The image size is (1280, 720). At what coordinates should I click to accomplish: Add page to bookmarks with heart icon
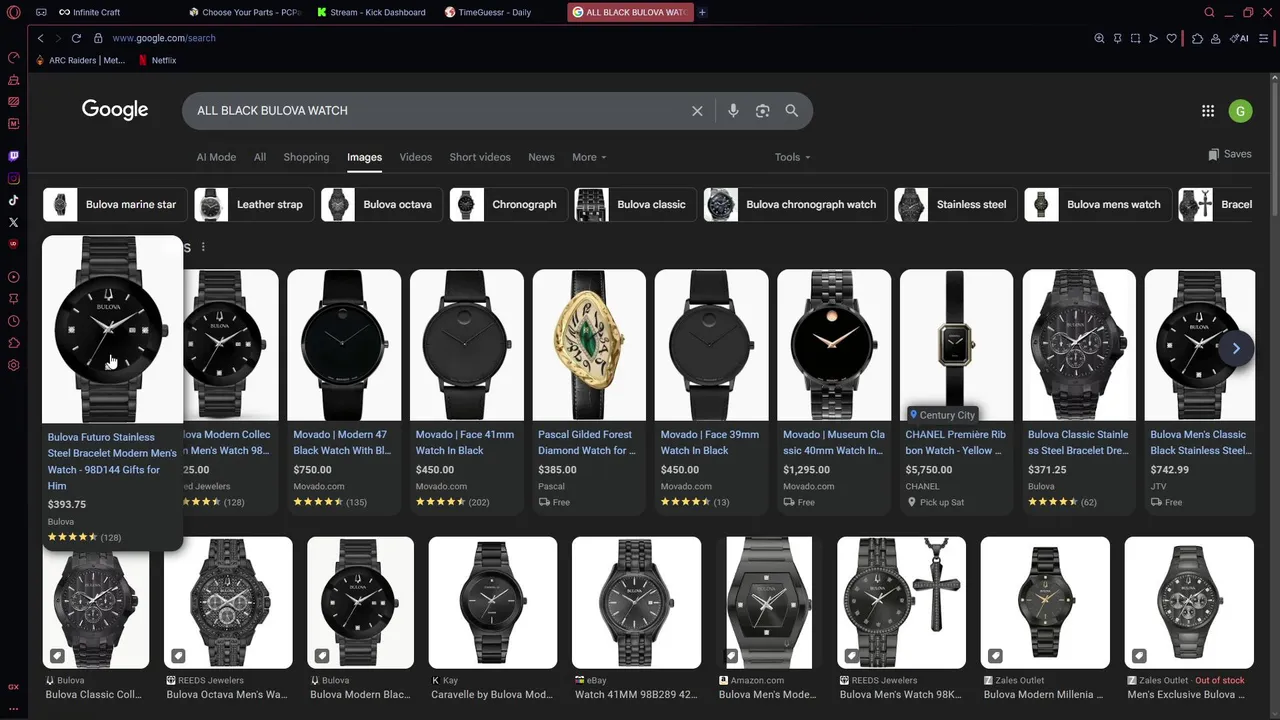[x=1171, y=38]
